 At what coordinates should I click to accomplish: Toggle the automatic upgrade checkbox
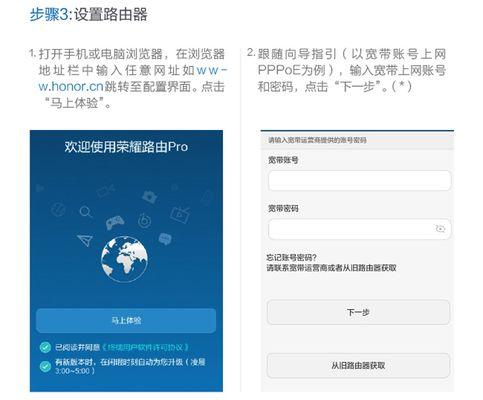click(45, 366)
